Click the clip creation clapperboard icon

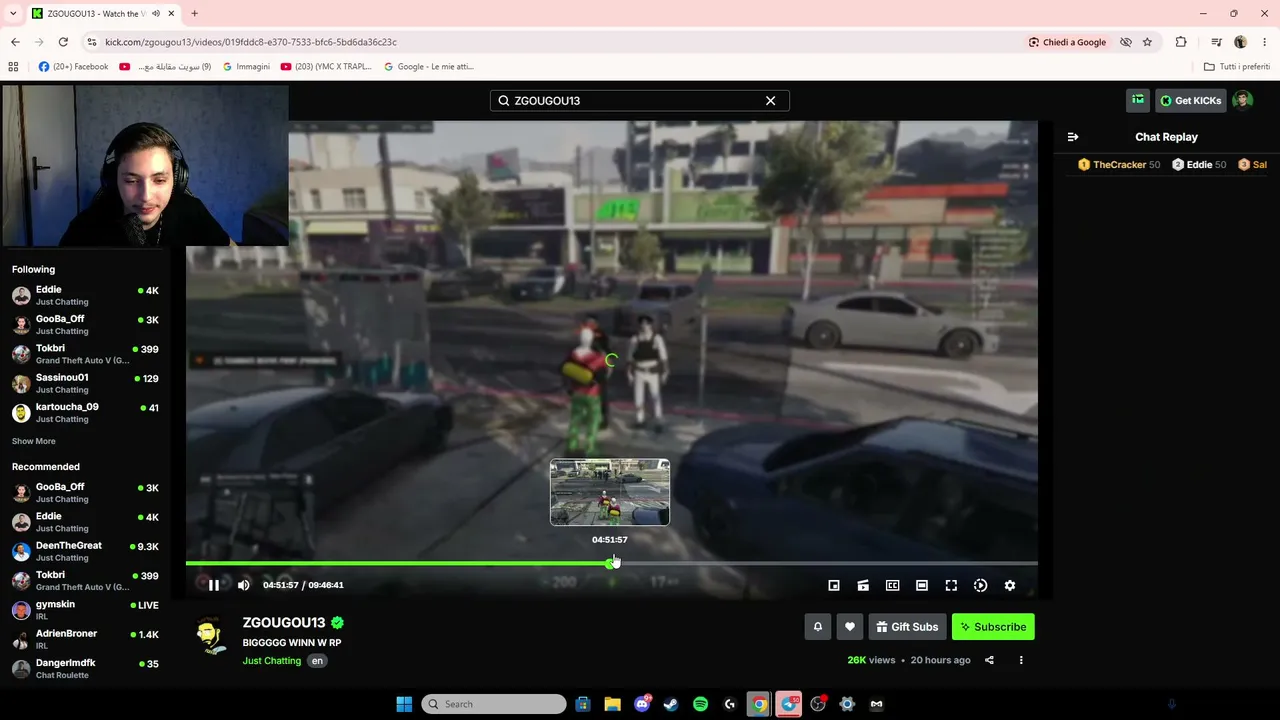[x=863, y=585]
